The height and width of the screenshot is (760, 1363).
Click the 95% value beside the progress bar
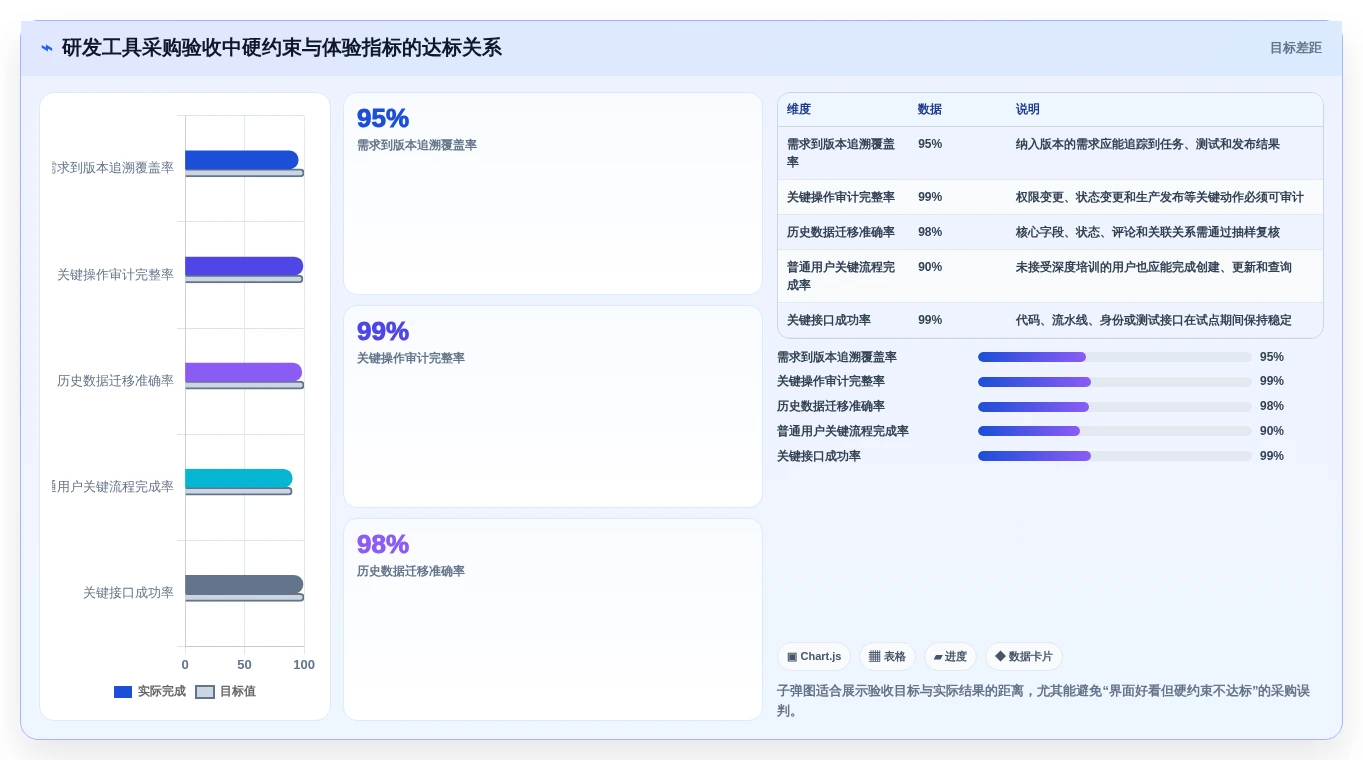point(1272,357)
